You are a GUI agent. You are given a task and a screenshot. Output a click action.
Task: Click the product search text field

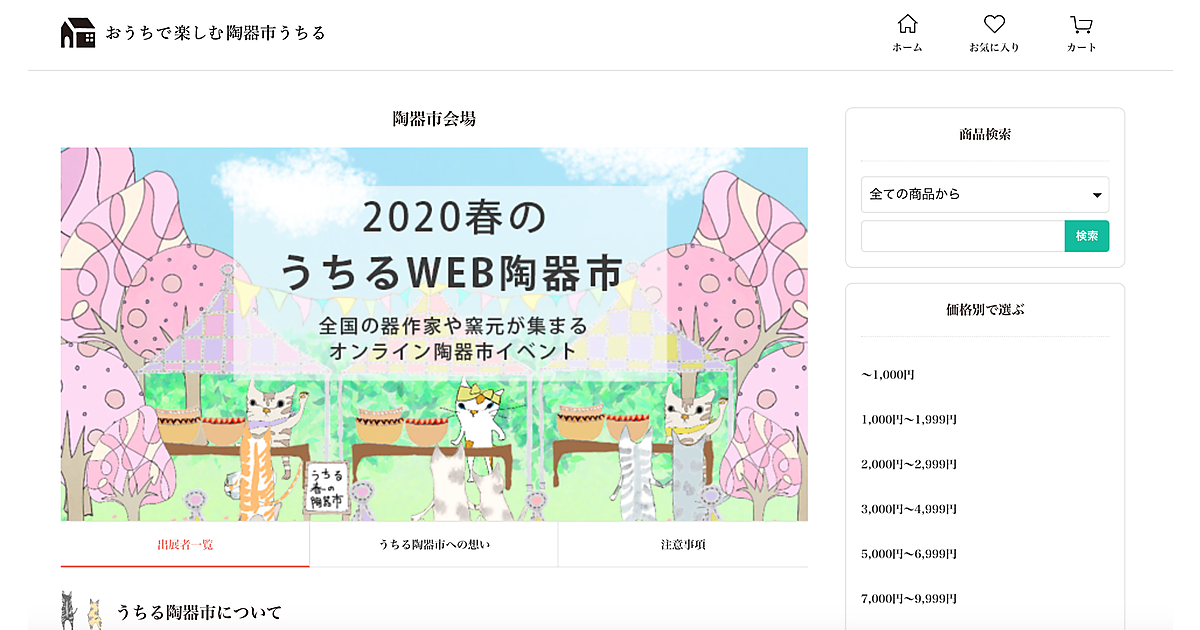[x=963, y=236]
